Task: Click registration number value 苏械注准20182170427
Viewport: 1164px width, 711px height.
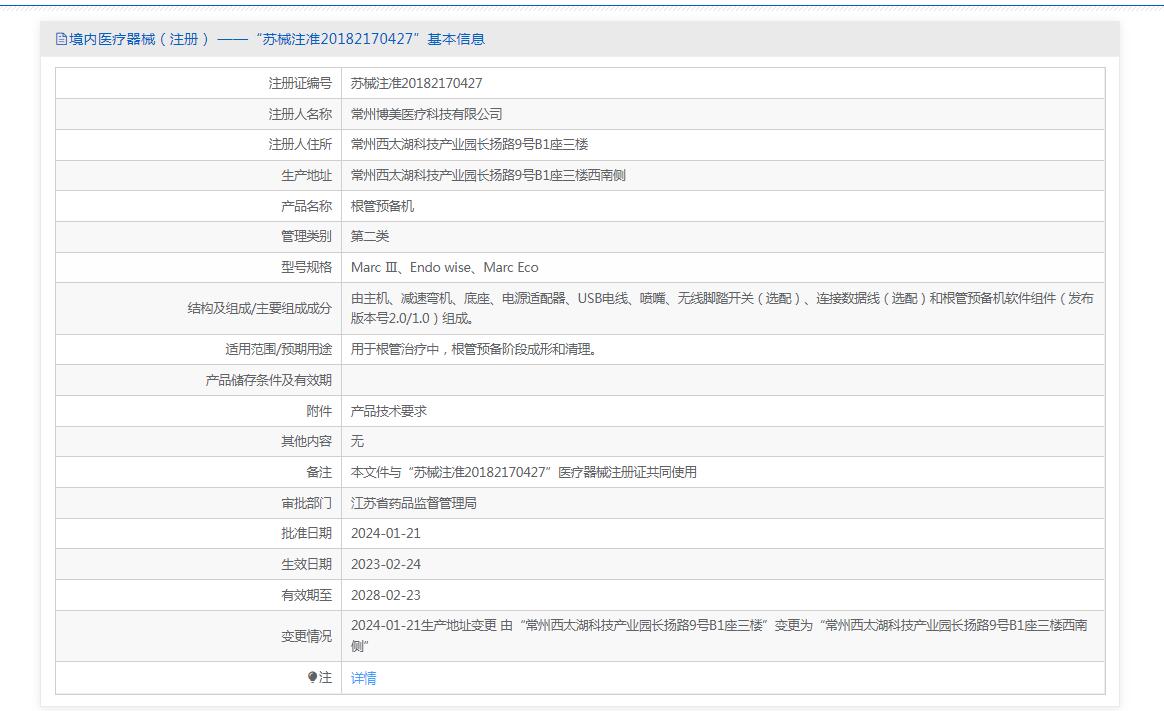Action: pyautogui.click(x=416, y=84)
